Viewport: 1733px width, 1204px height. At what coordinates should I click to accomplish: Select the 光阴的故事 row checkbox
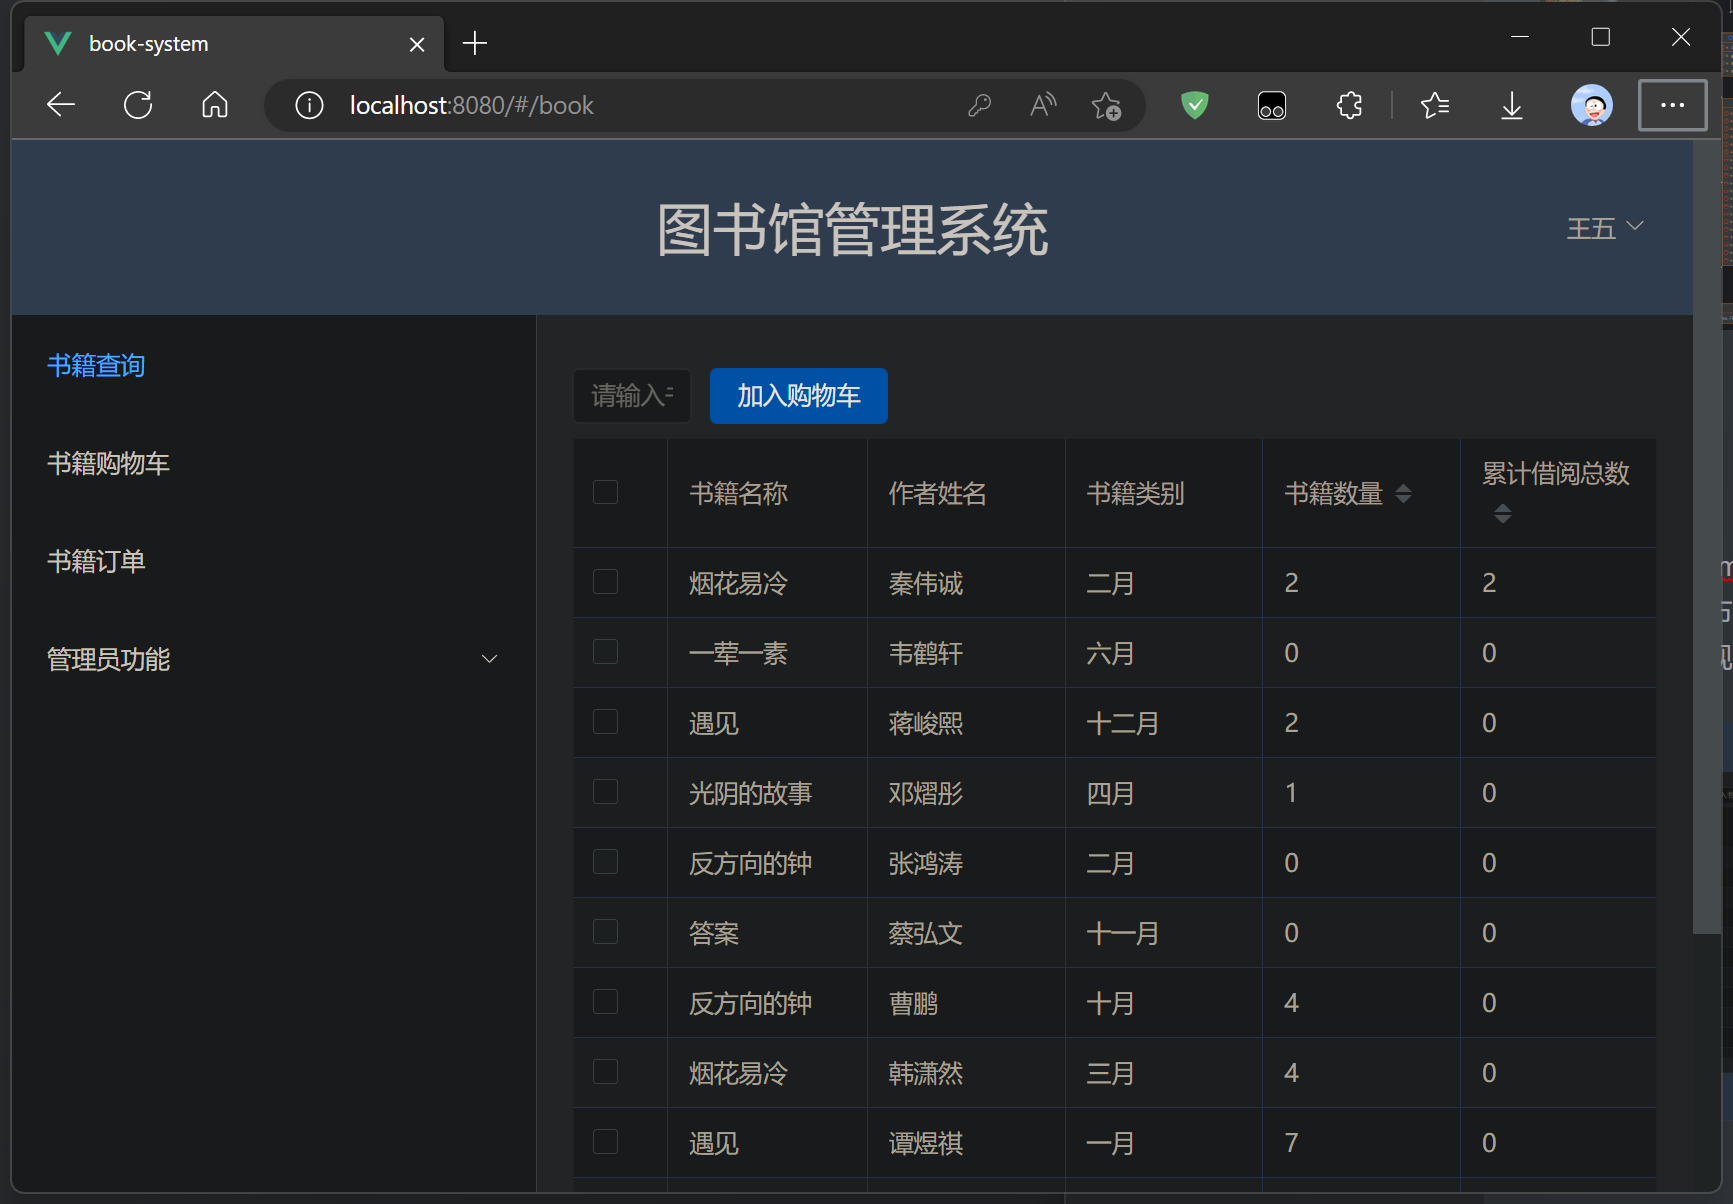(605, 792)
